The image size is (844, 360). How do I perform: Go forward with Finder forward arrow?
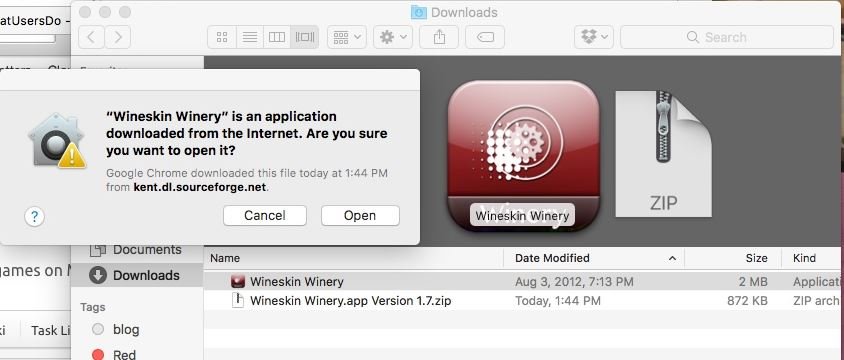[x=117, y=37]
